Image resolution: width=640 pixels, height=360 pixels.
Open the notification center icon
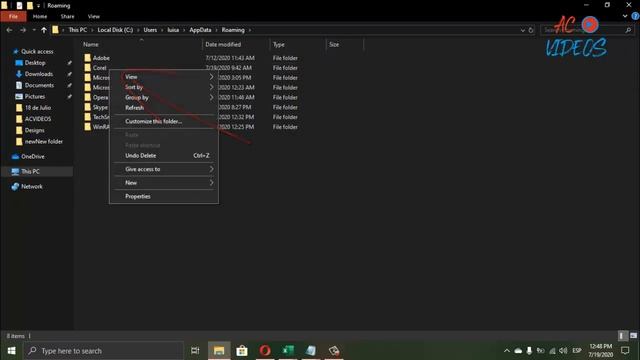click(x=625, y=351)
